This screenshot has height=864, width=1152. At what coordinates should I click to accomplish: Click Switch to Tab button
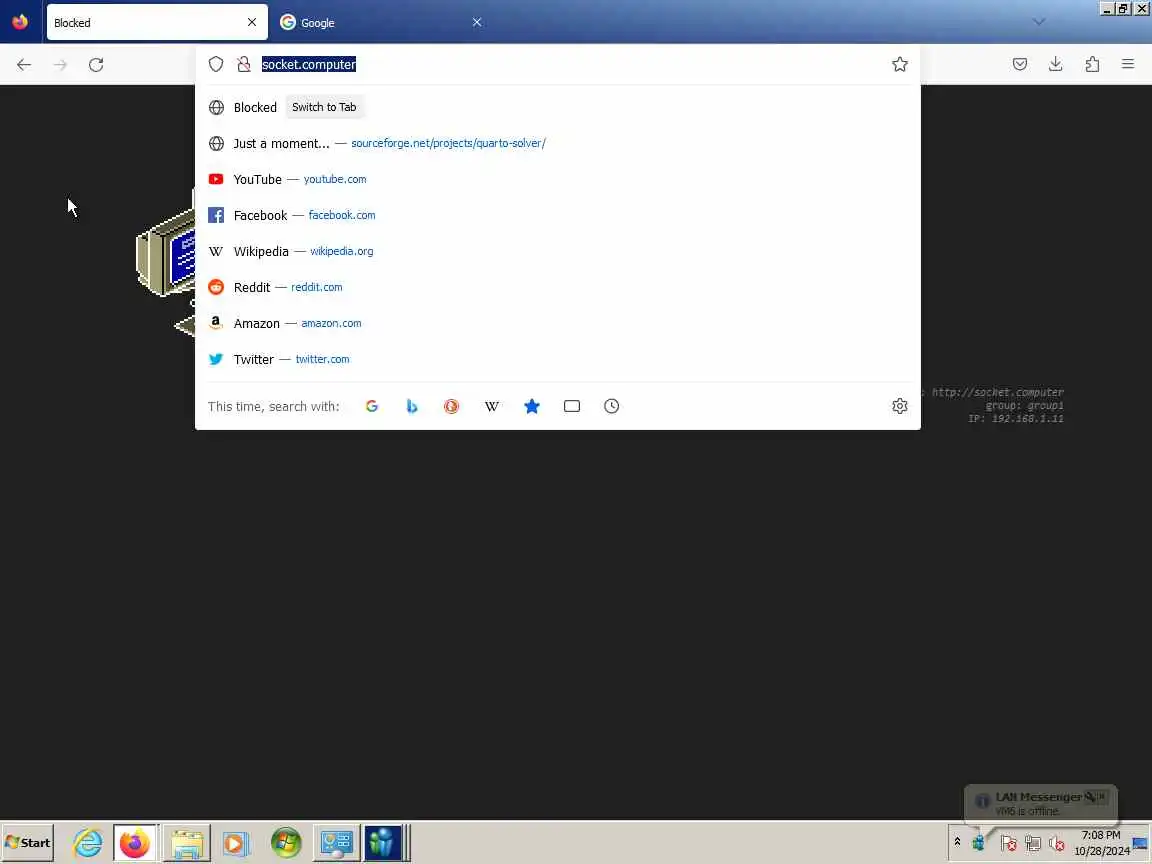coord(324,107)
